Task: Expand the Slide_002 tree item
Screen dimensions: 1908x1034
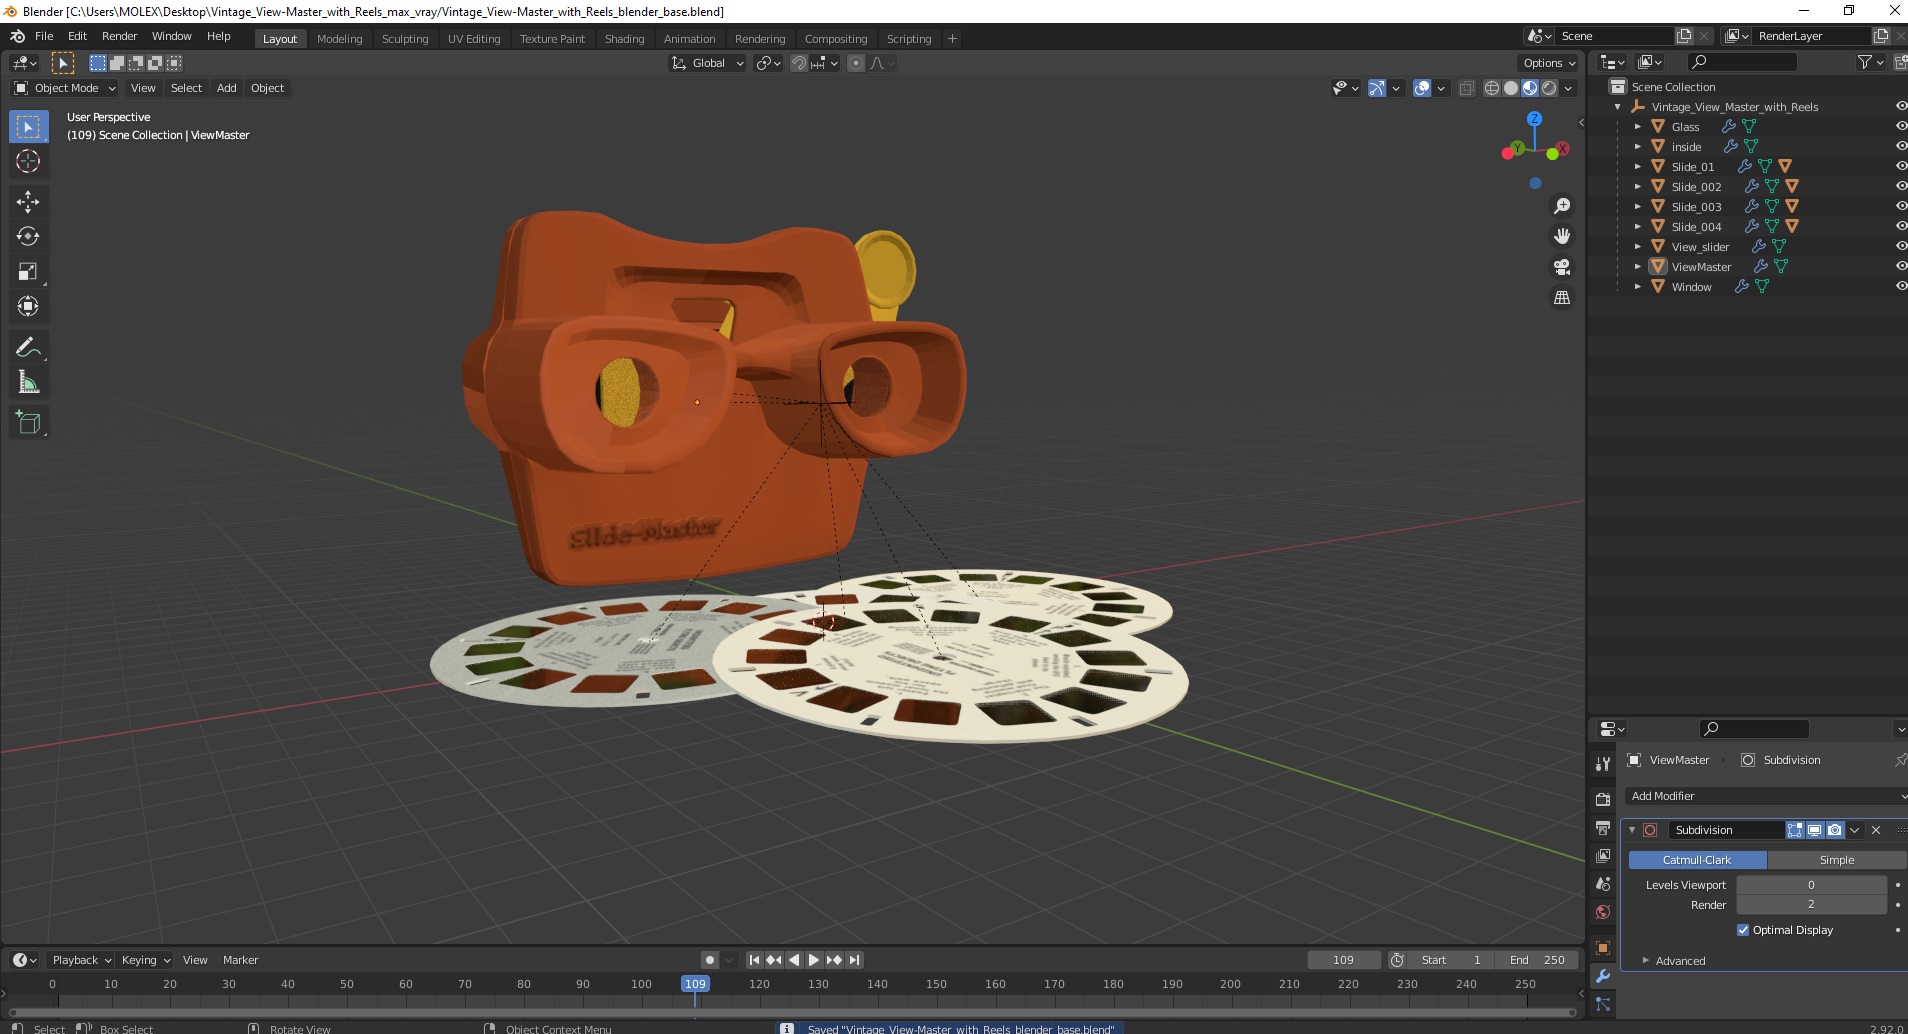Action: click(x=1638, y=186)
